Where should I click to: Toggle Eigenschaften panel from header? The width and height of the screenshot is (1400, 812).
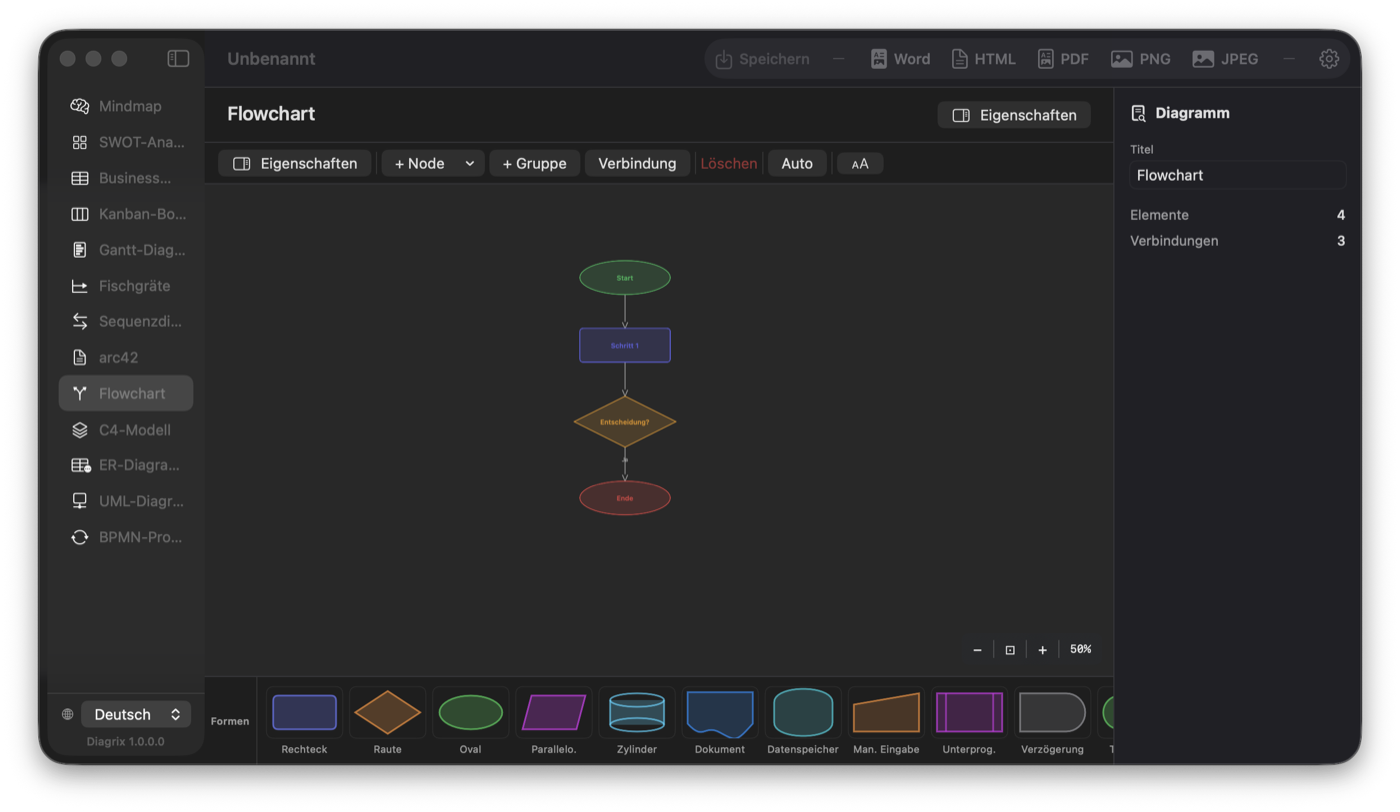pos(1014,115)
